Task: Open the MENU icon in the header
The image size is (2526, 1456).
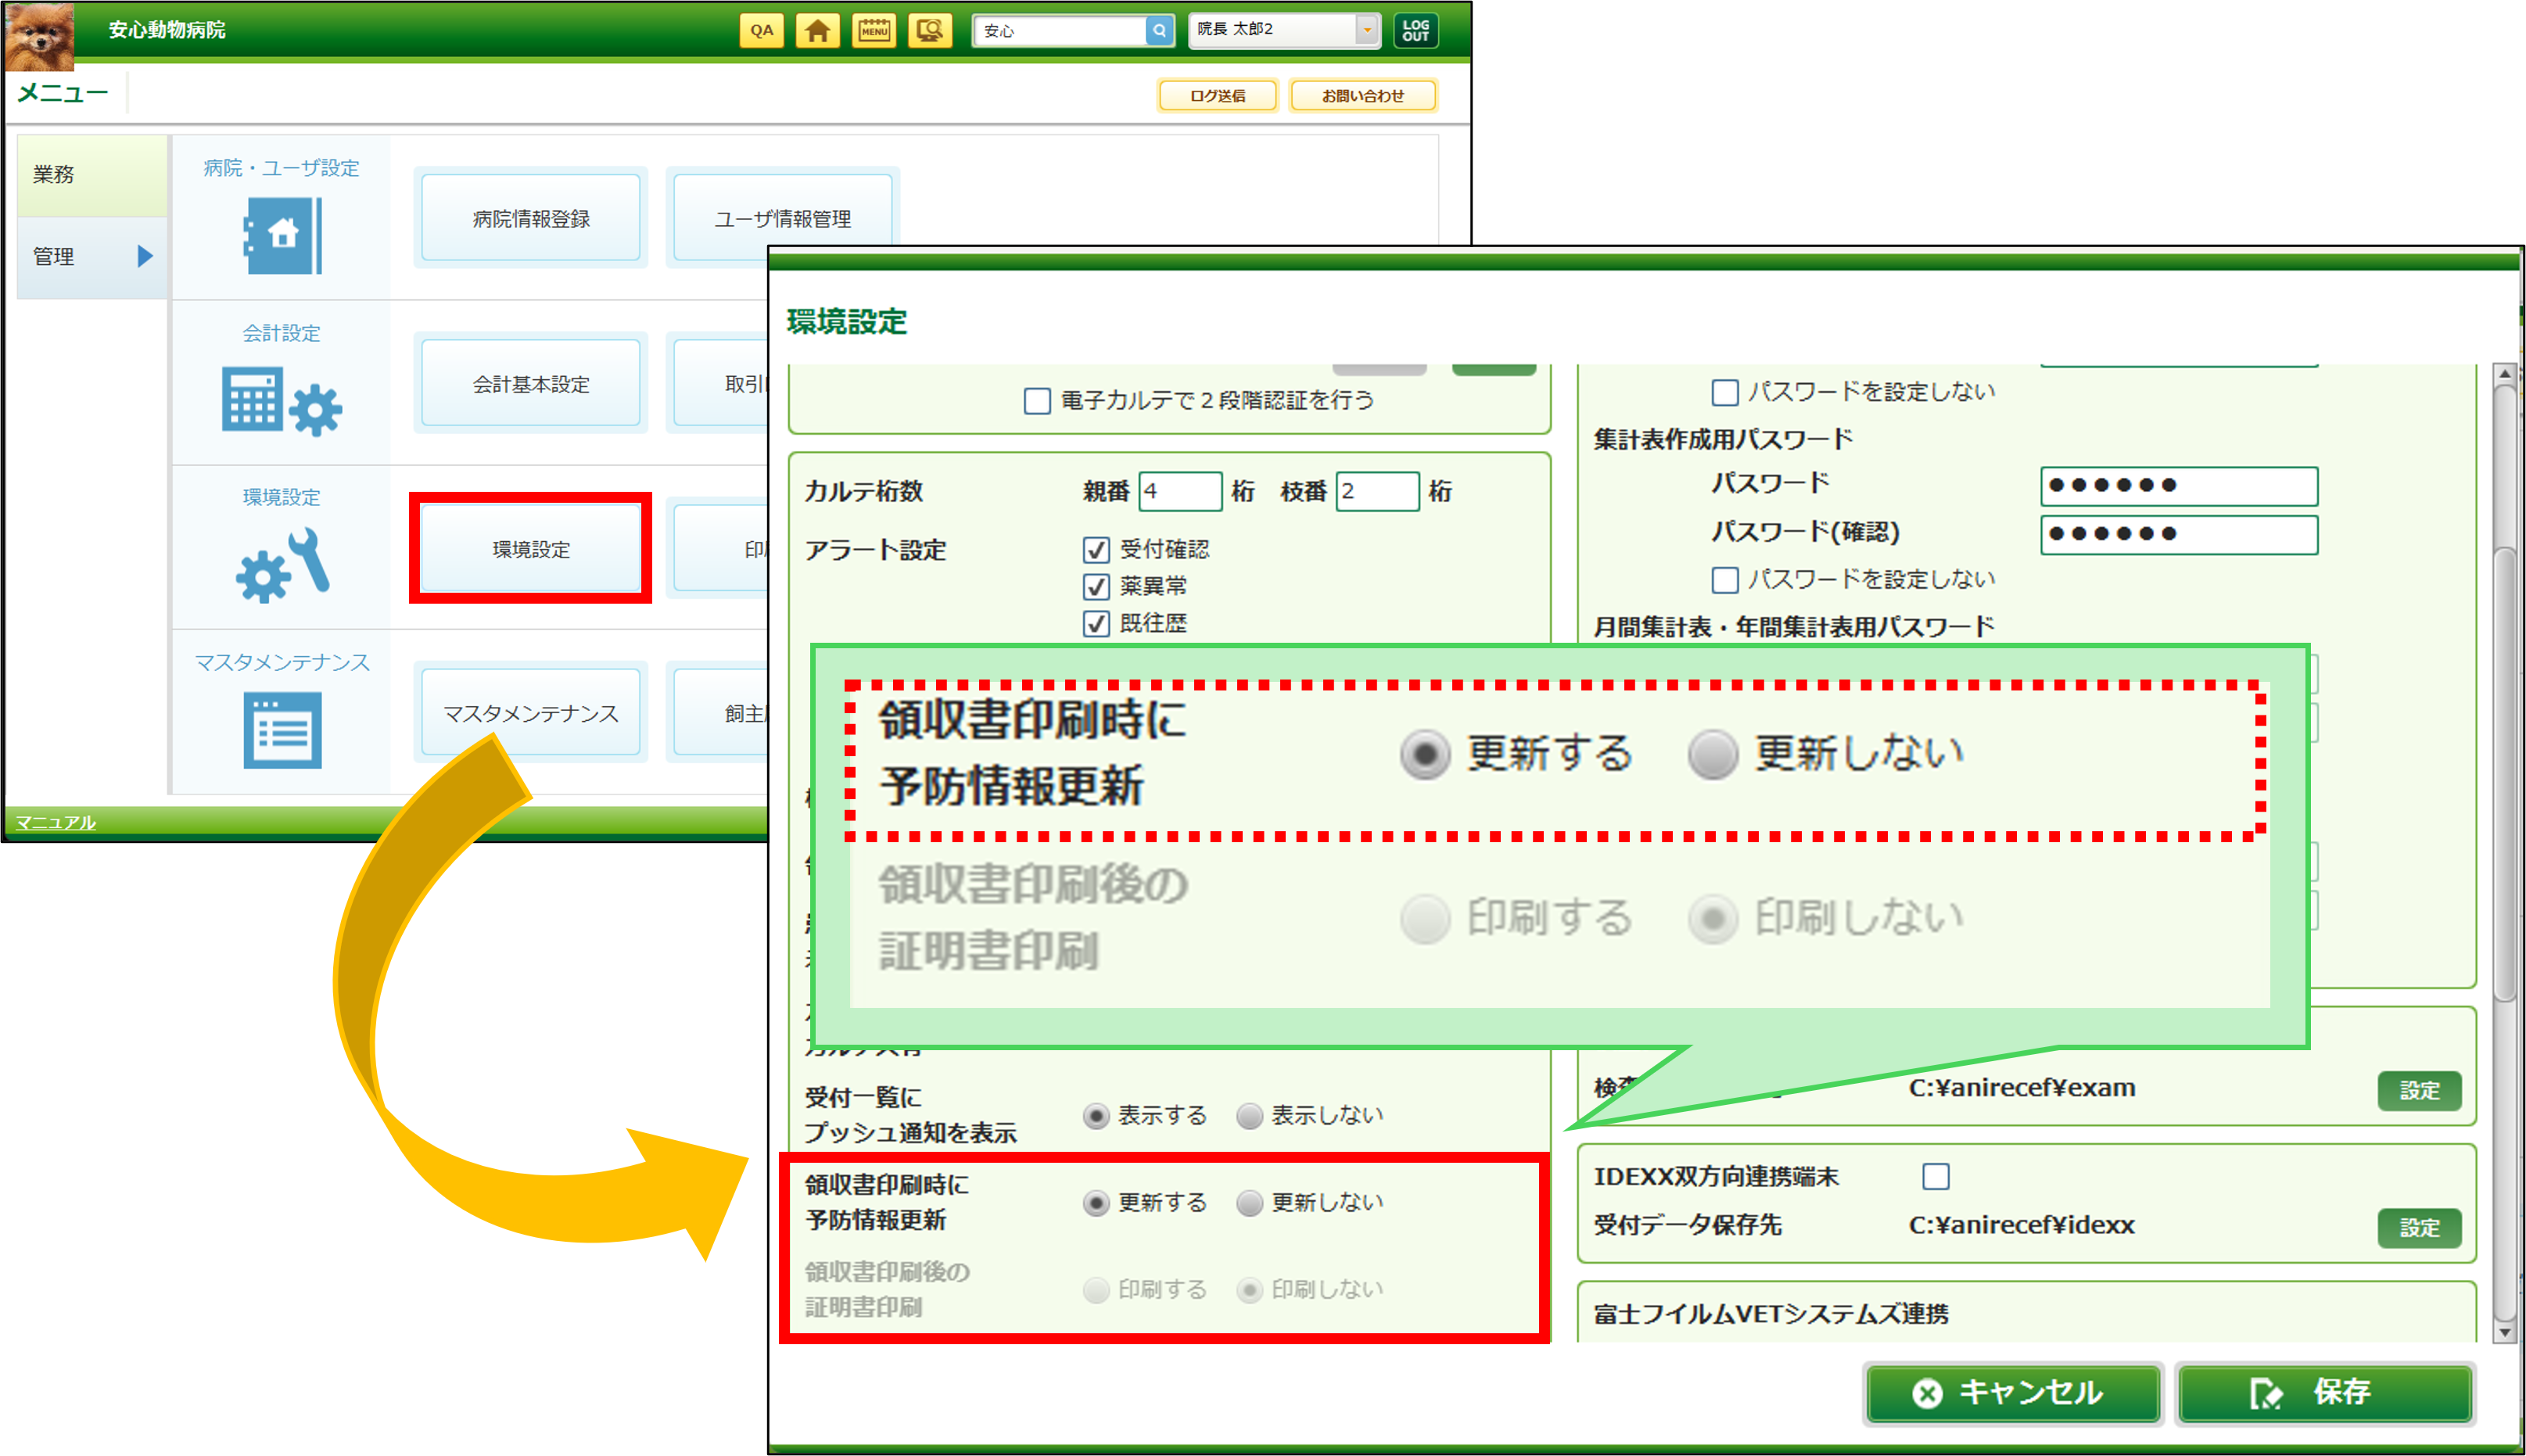Action: (x=874, y=30)
